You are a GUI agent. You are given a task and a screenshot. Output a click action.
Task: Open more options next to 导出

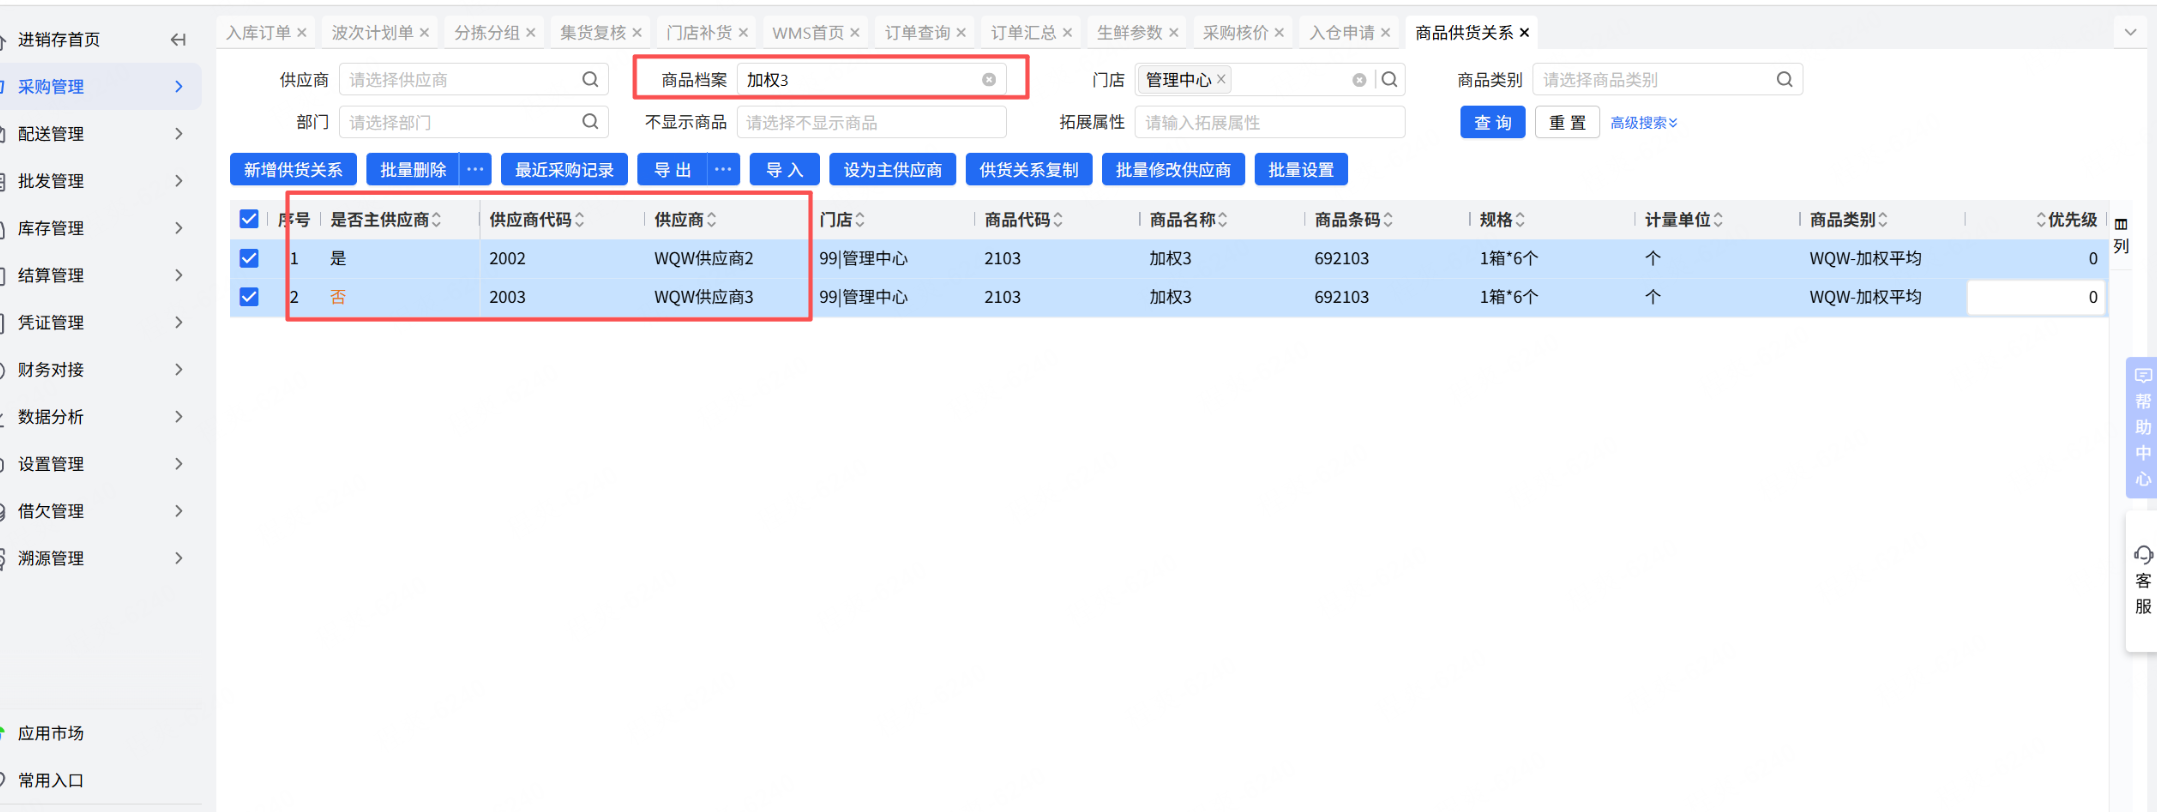pyautogui.click(x=723, y=170)
